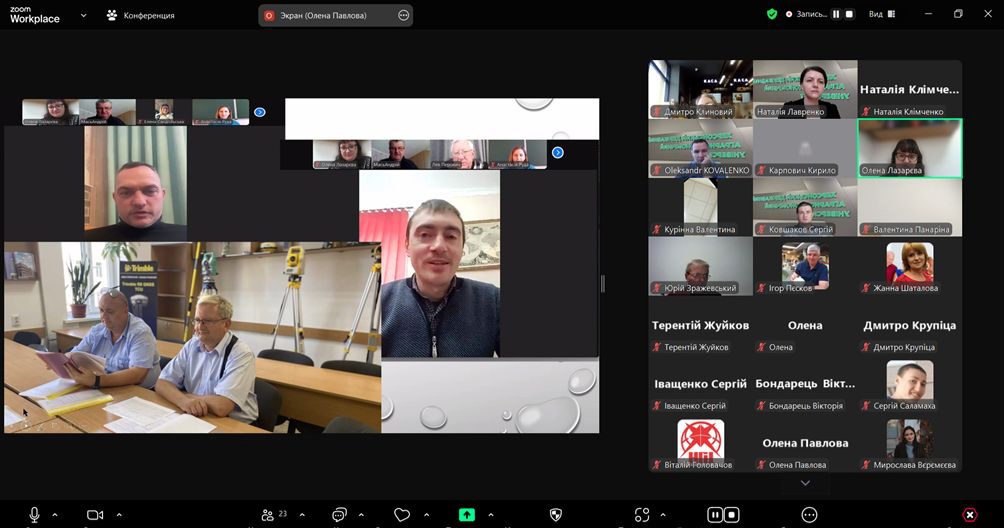The height and width of the screenshot is (528, 1004).
Task: Expand the video options arrow beside camera
Action: pos(119,515)
